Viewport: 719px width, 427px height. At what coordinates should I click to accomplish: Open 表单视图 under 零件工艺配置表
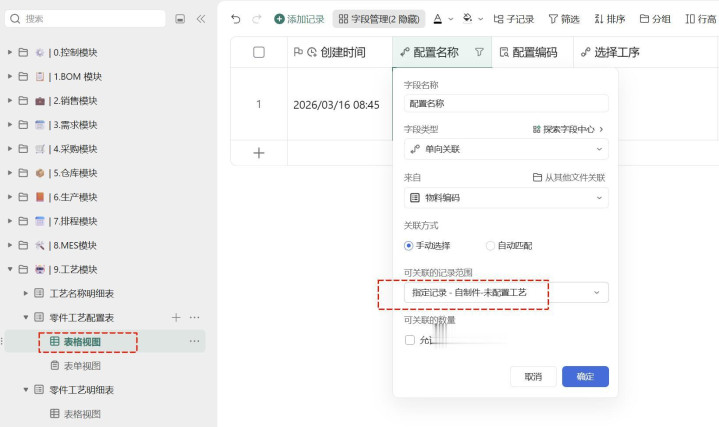tap(82, 365)
